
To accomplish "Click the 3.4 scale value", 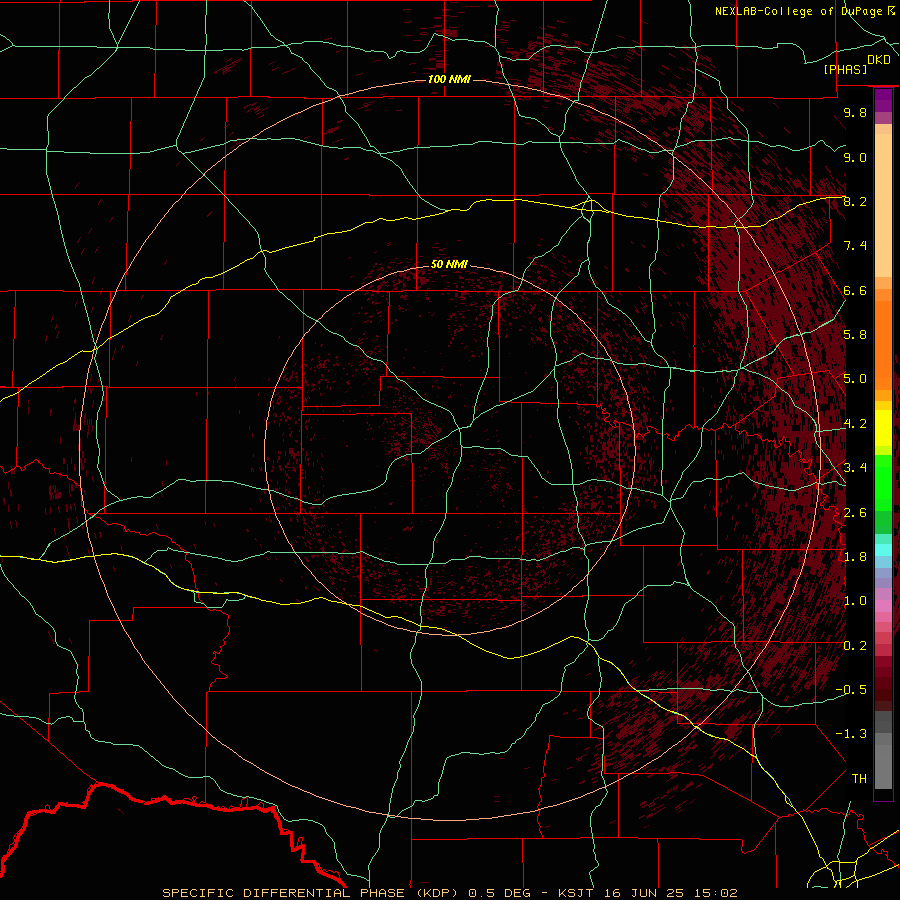I will (x=855, y=468).
